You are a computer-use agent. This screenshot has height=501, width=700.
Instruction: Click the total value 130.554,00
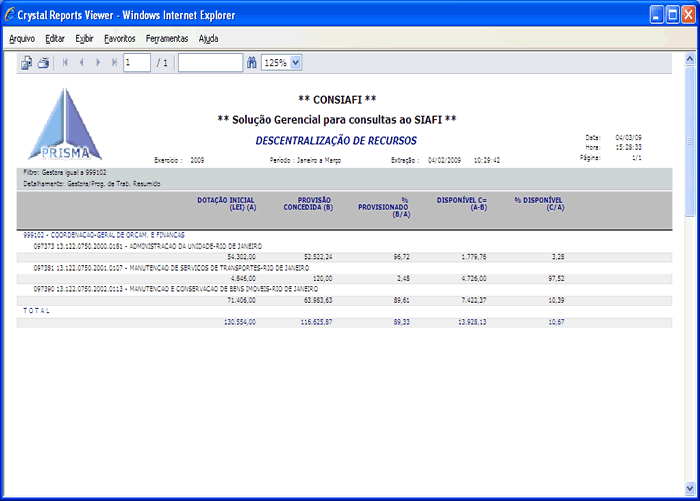click(x=240, y=322)
